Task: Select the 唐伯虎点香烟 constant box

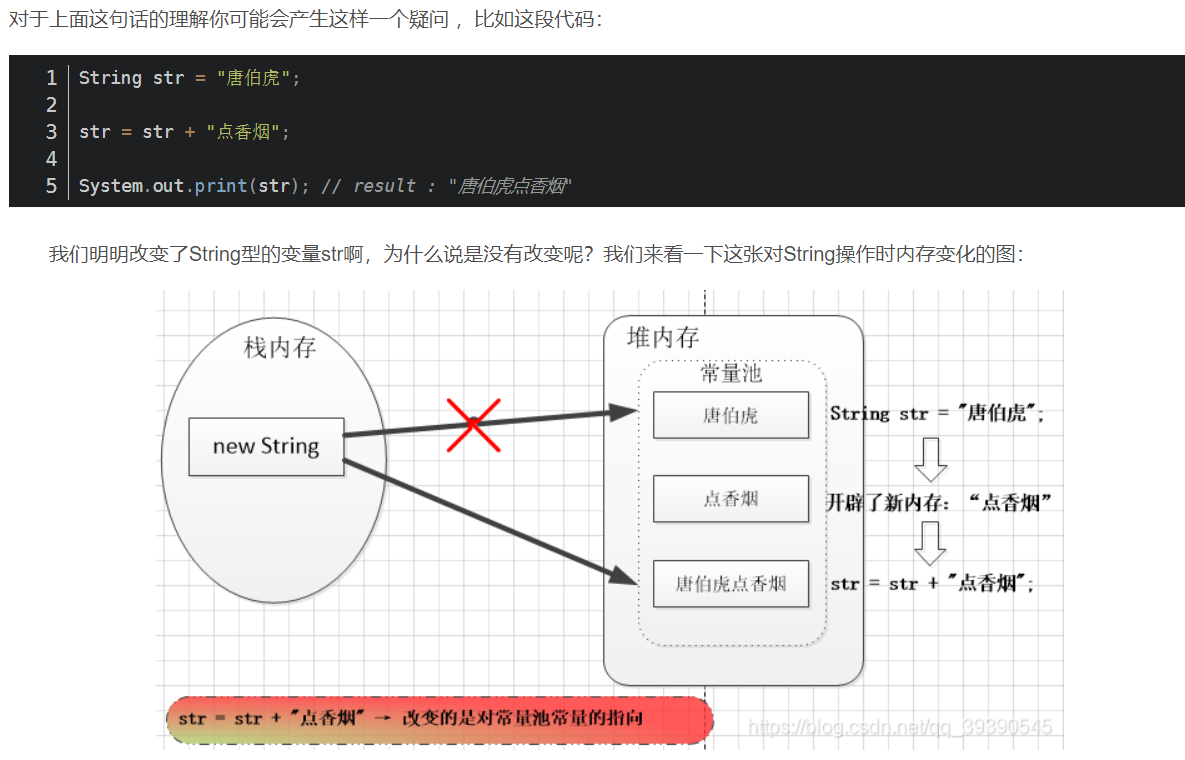Action: click(x=731, y=583)
